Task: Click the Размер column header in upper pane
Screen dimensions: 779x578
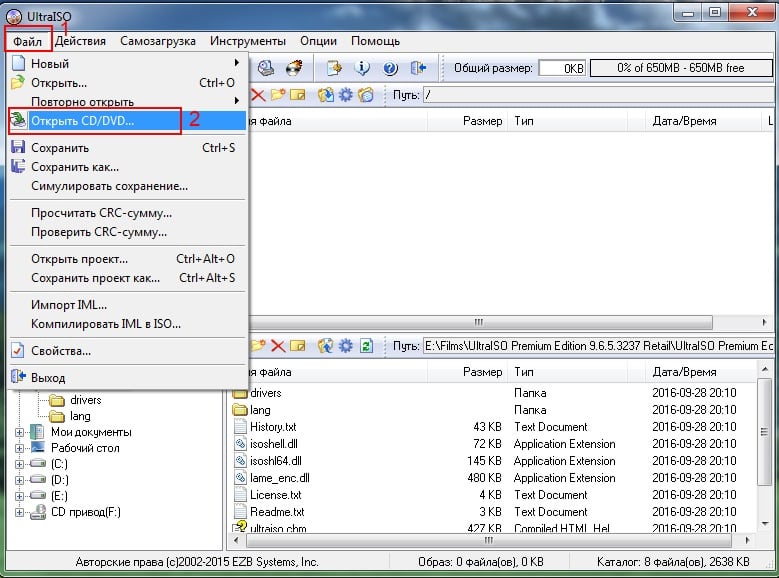Action: tap(482, 121)
